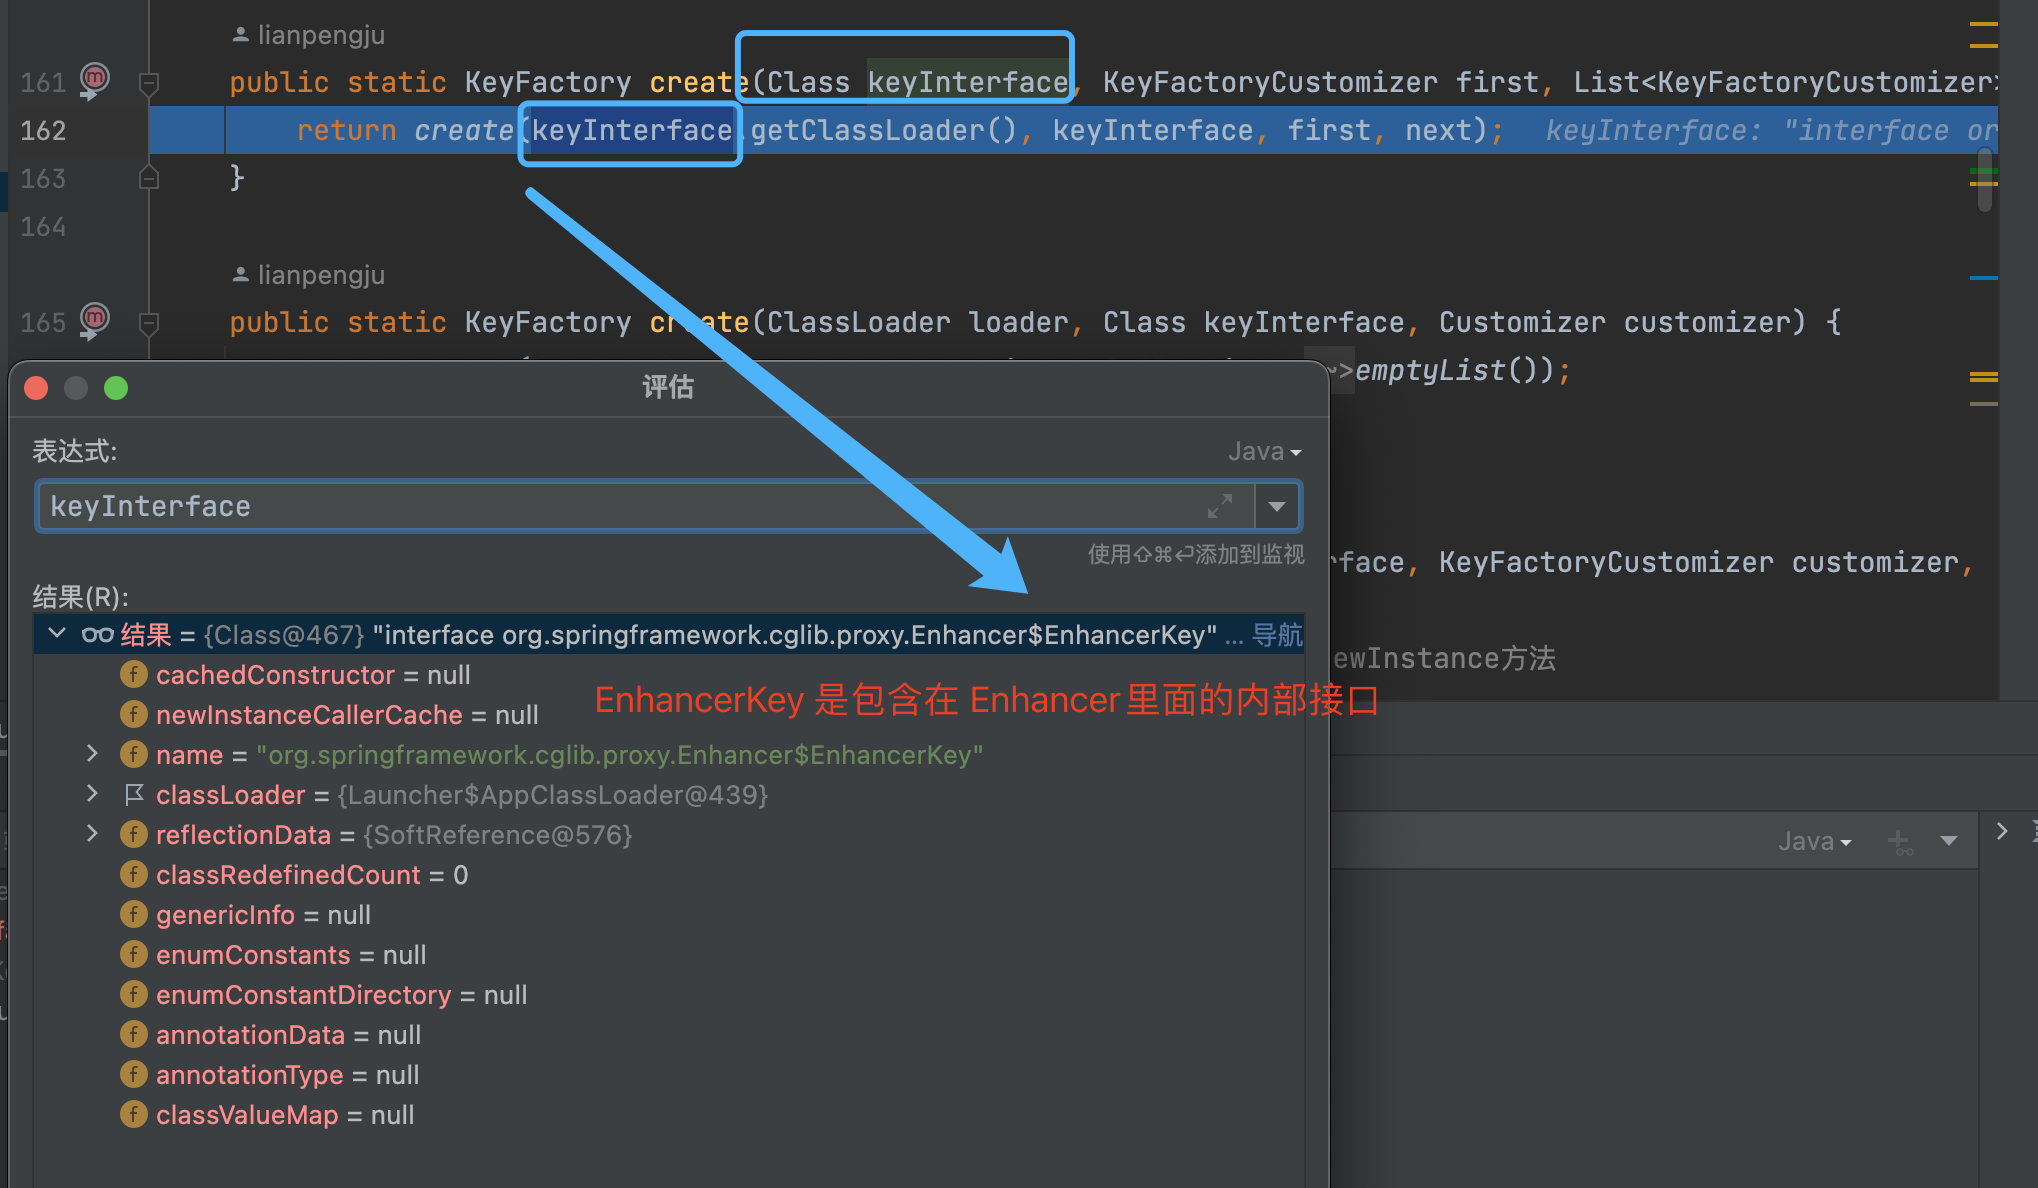2038x1188 pixels.
Task: Click the watch glasses icon on result row
Action: (97, 635)
